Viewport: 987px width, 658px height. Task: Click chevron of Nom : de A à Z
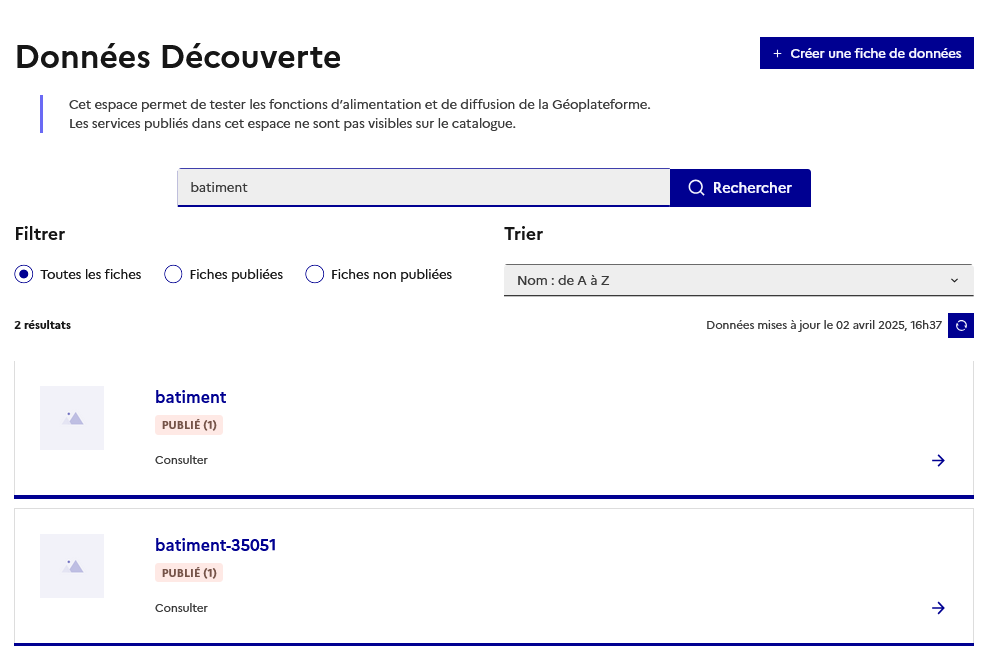(x=954, y=281)
